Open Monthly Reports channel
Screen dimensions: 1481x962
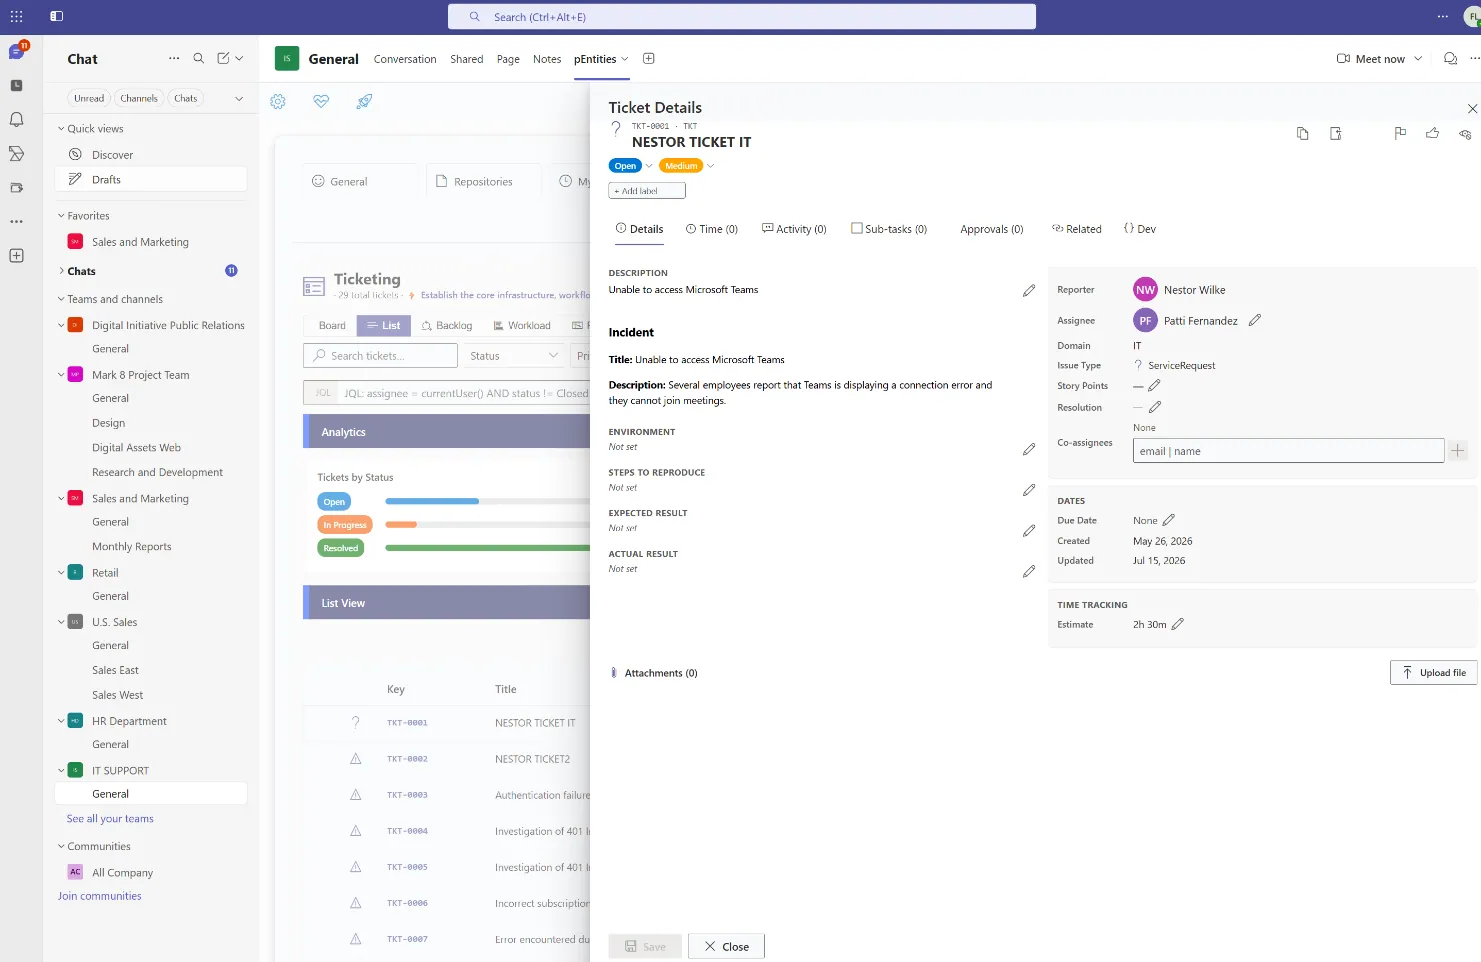click(x=132, y=547)
